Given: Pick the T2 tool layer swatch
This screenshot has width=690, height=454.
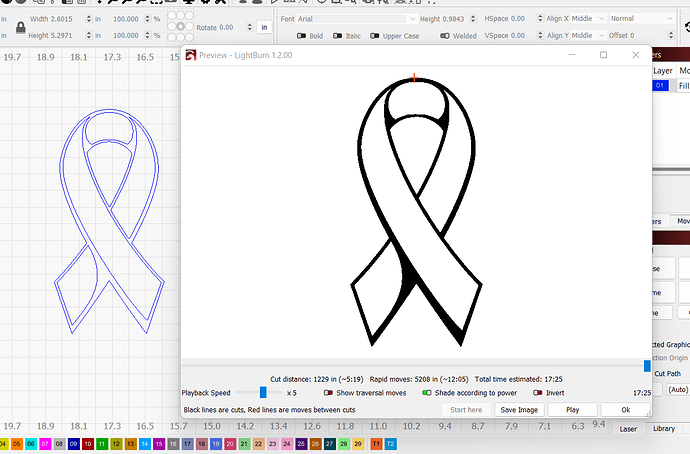Looking at the screenshot, I should point(391,444).
